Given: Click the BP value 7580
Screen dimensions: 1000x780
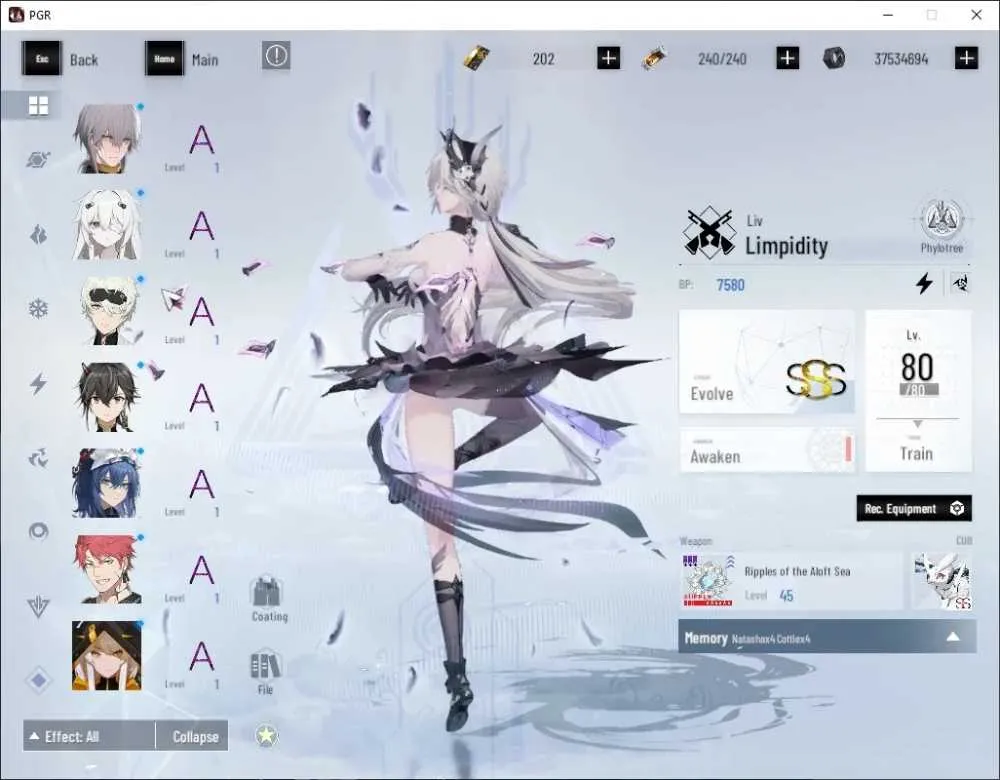Looking at the screenshot, I should (730, 284).
